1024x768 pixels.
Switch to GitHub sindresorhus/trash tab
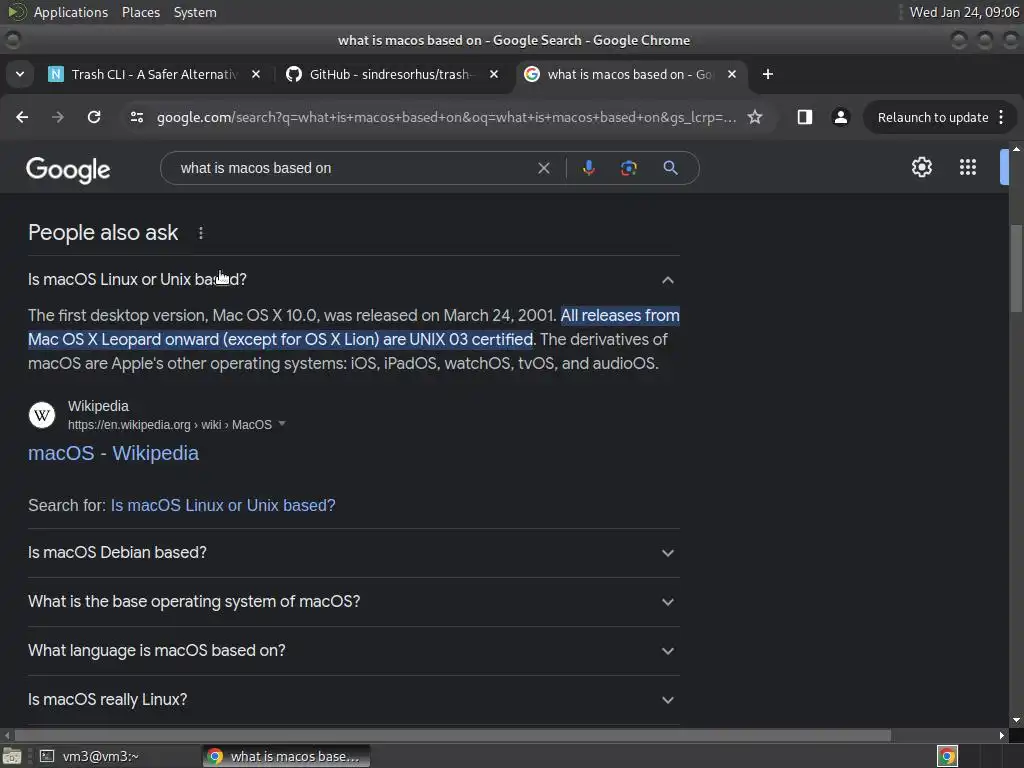click(x=392, y=74)
